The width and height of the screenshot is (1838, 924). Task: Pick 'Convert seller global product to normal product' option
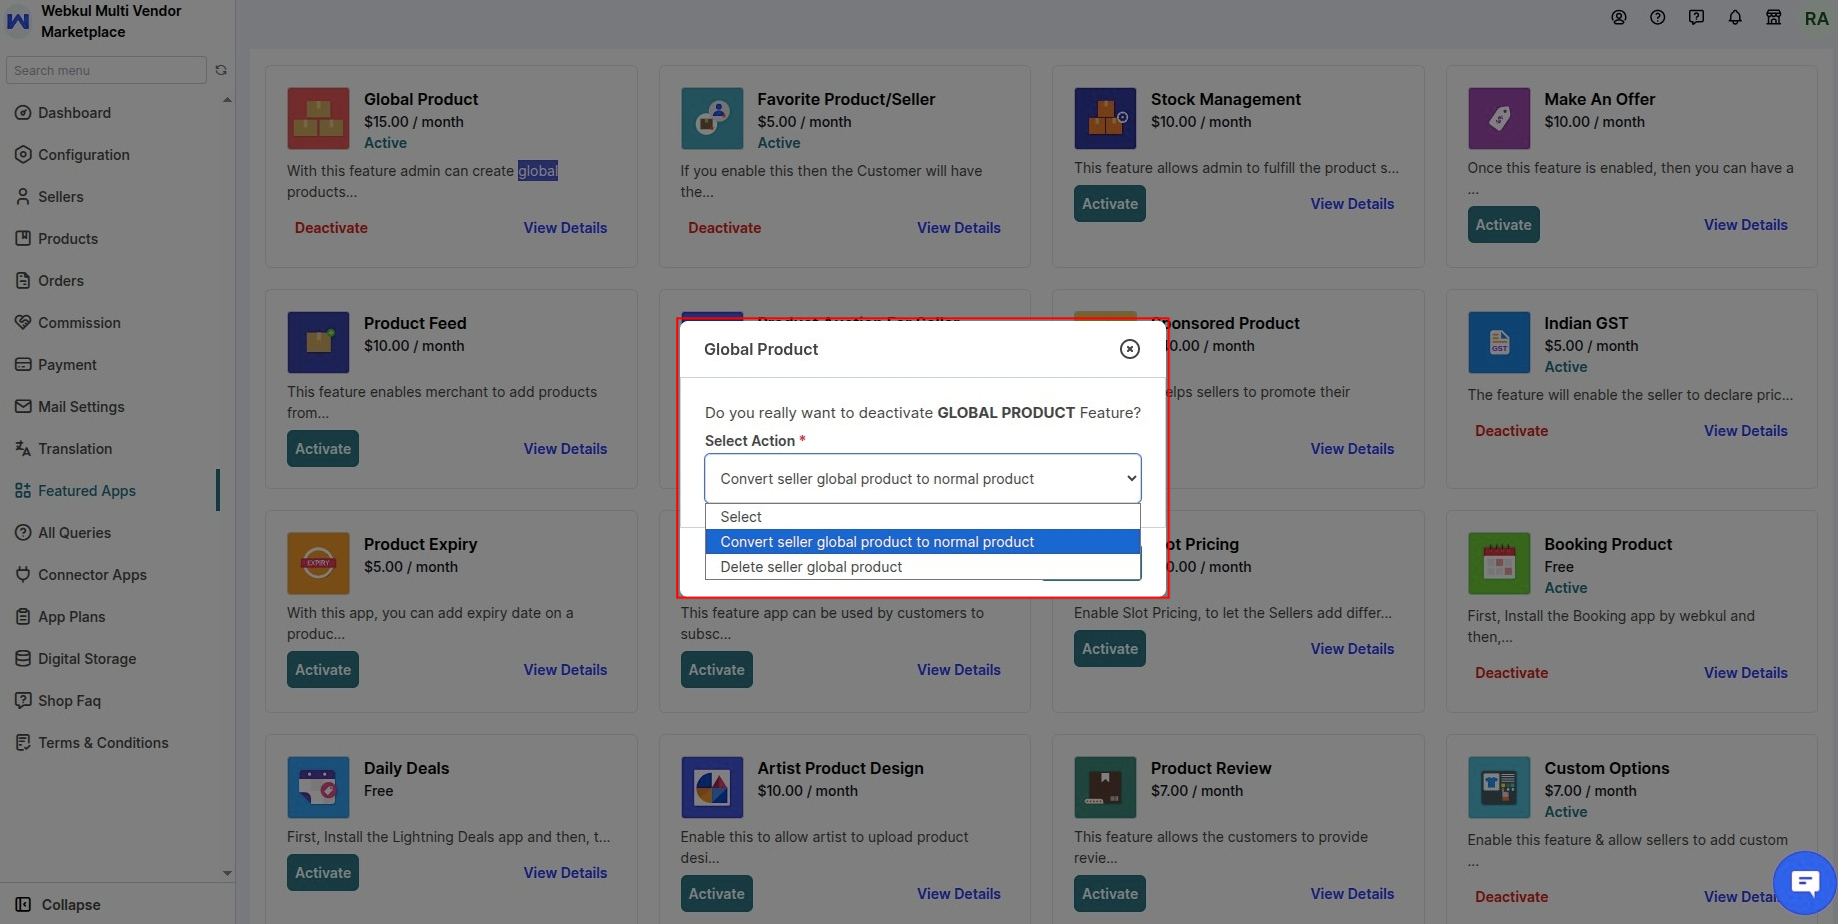coord(922,542)
